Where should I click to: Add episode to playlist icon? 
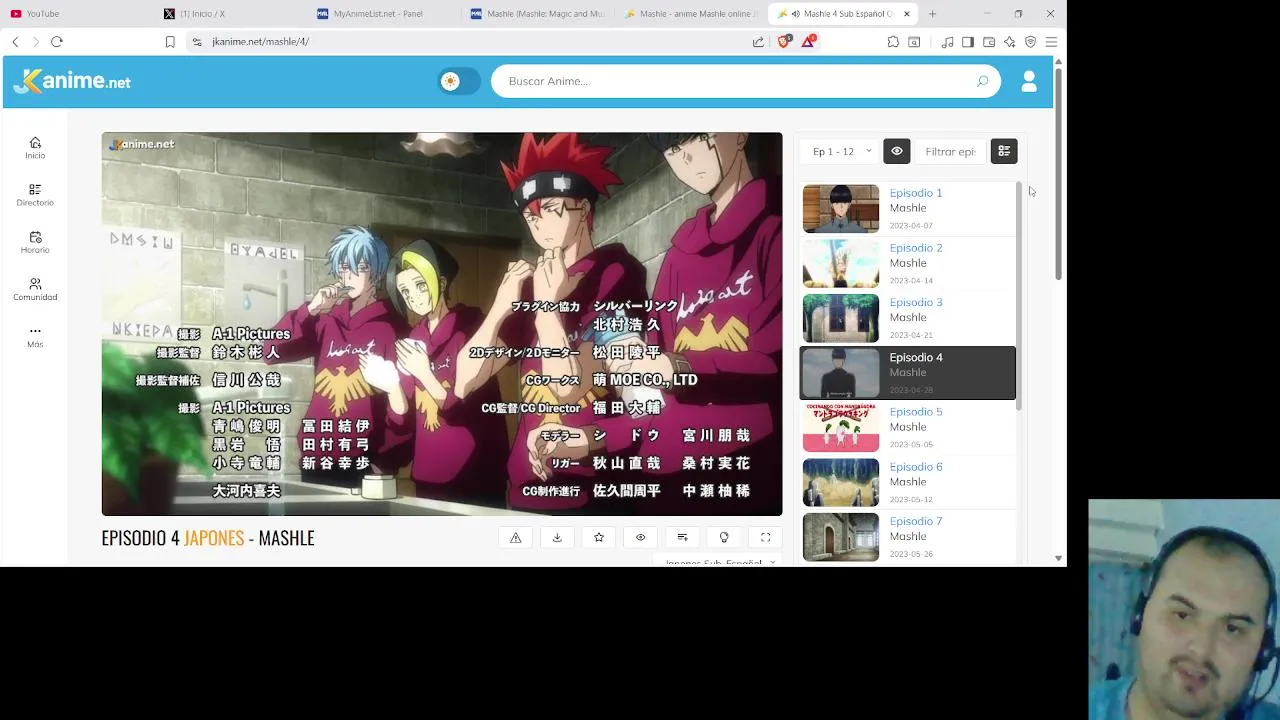coord(682,538)
